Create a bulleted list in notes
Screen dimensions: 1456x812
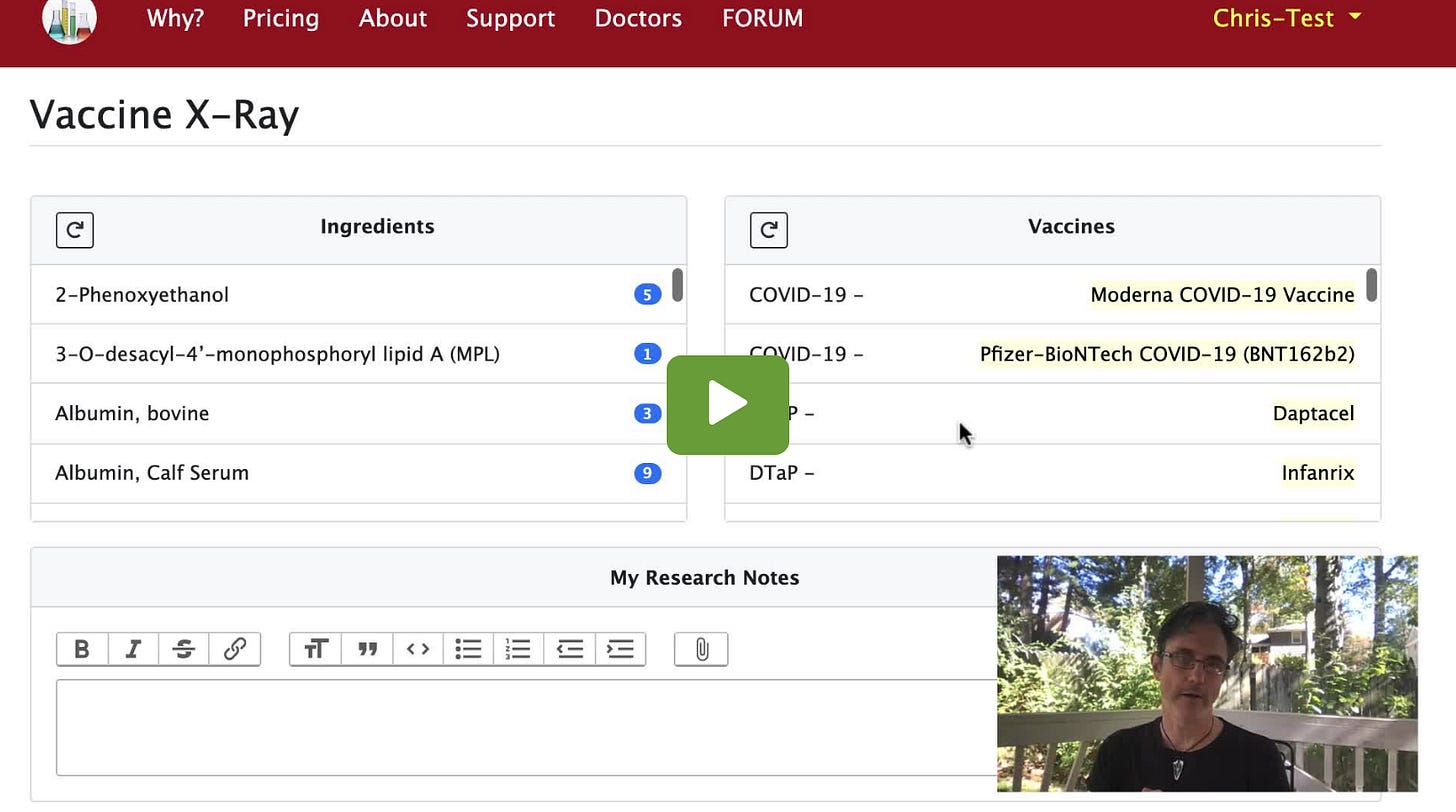point(469,649)
